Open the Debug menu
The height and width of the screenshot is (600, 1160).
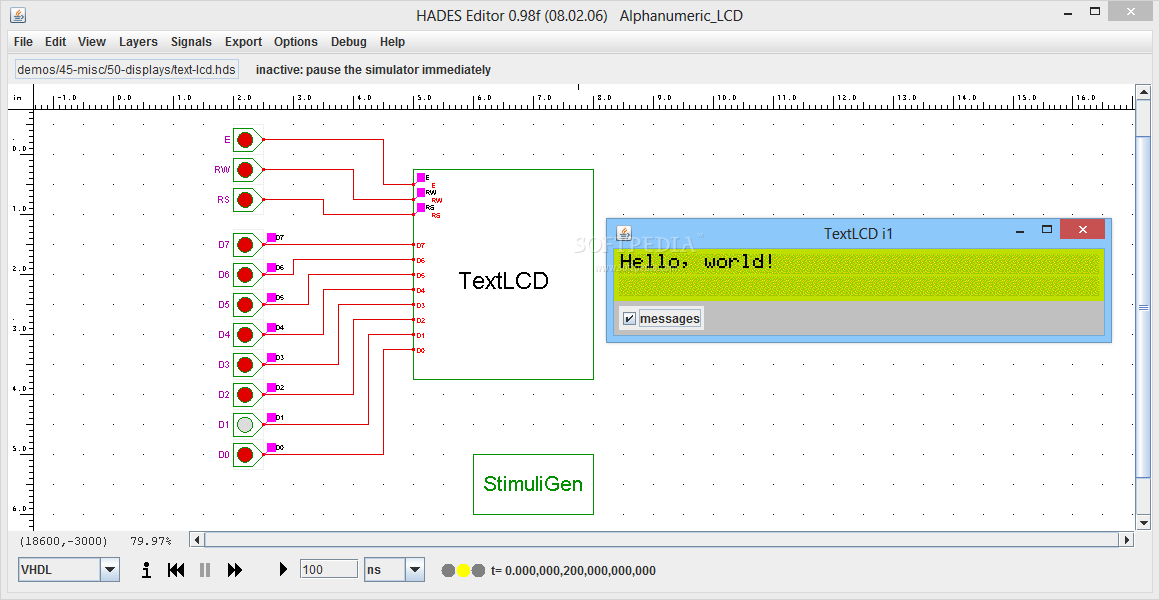pos(348,42)
